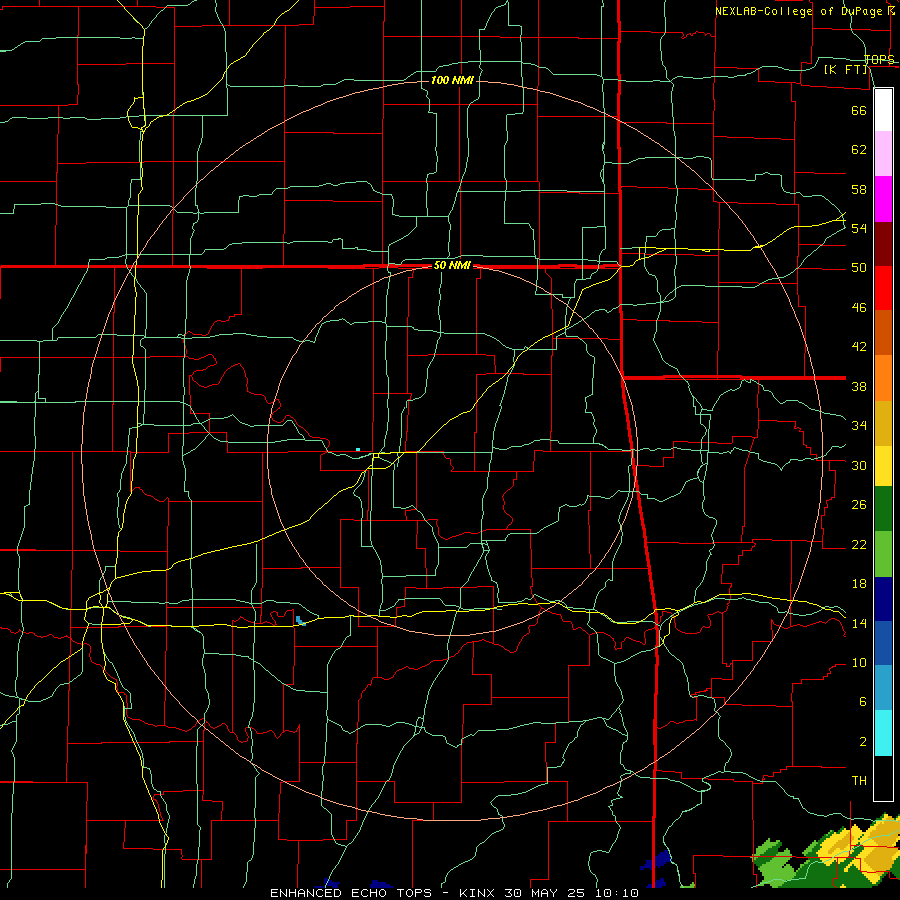Click the "KINX" radar site identifier
Viewport: 900px width, 900px height.
pyautogui.click(x=479, y=893)
